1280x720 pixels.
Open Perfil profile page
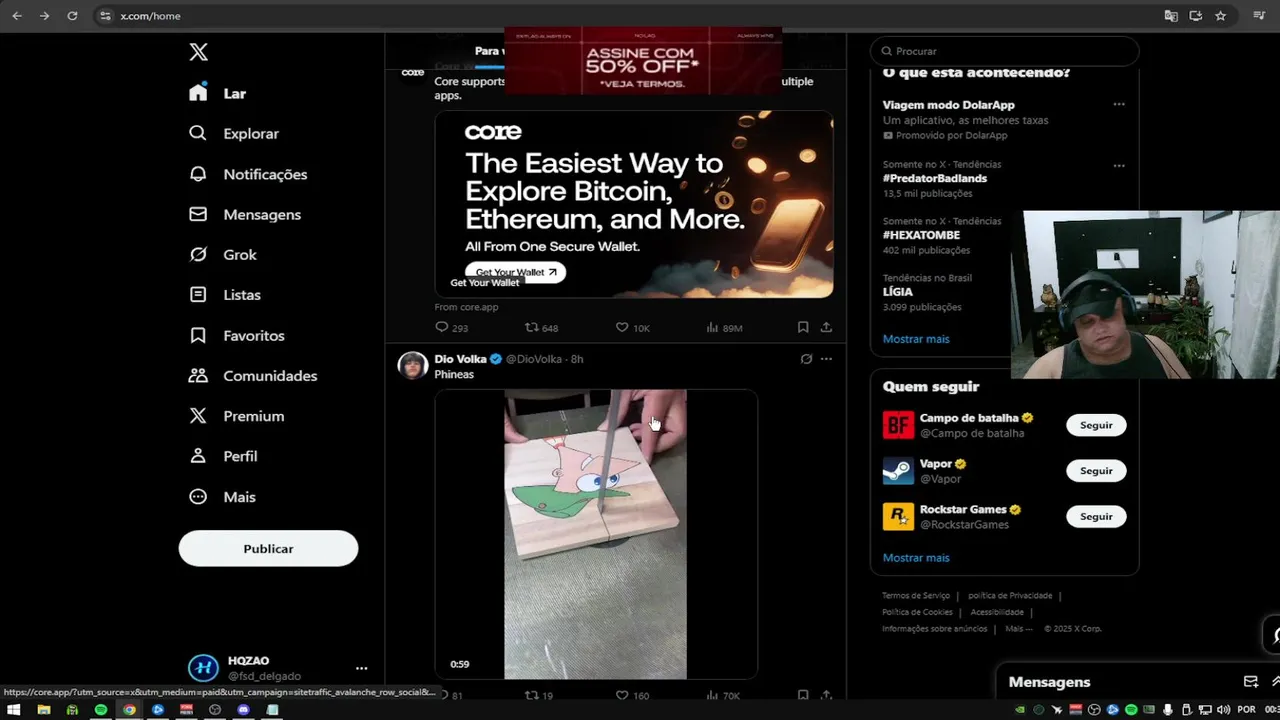point(223,456)
